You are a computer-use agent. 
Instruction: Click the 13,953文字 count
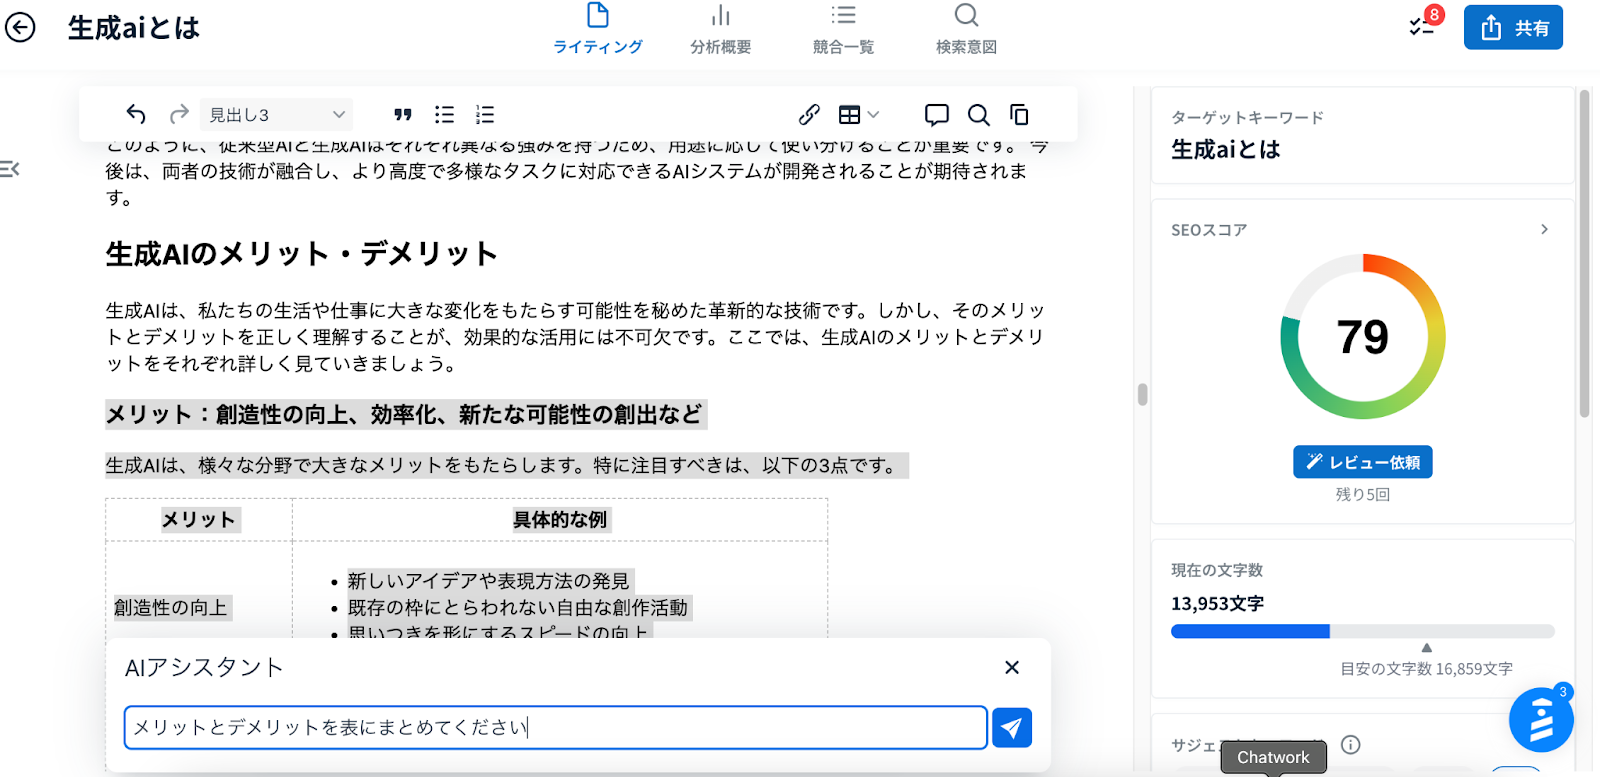point(1217,603)
